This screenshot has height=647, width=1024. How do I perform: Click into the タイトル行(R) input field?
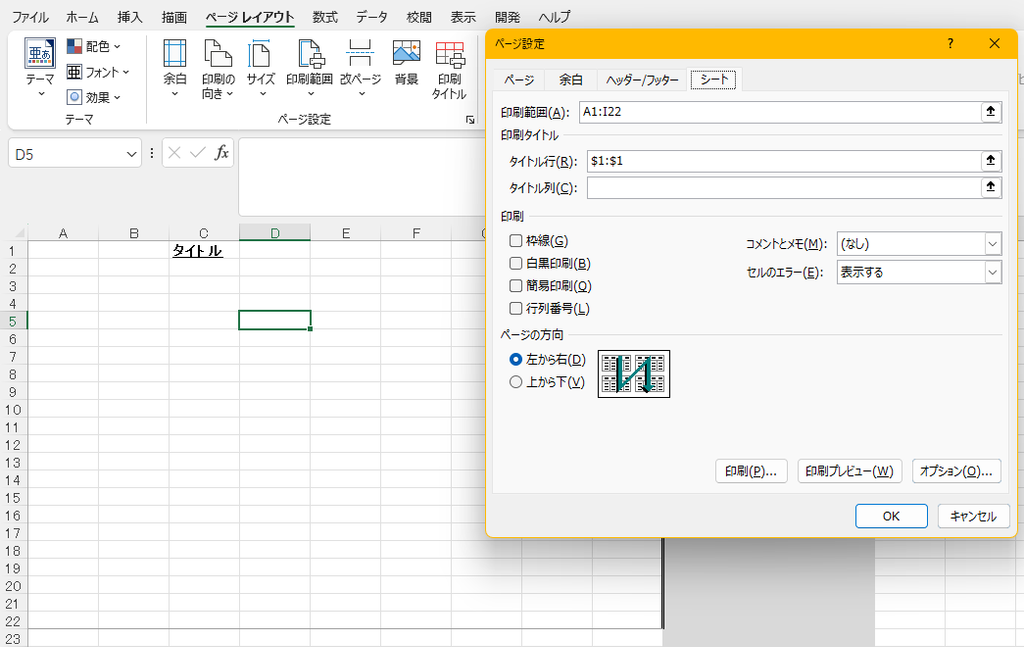pos(784,161)
